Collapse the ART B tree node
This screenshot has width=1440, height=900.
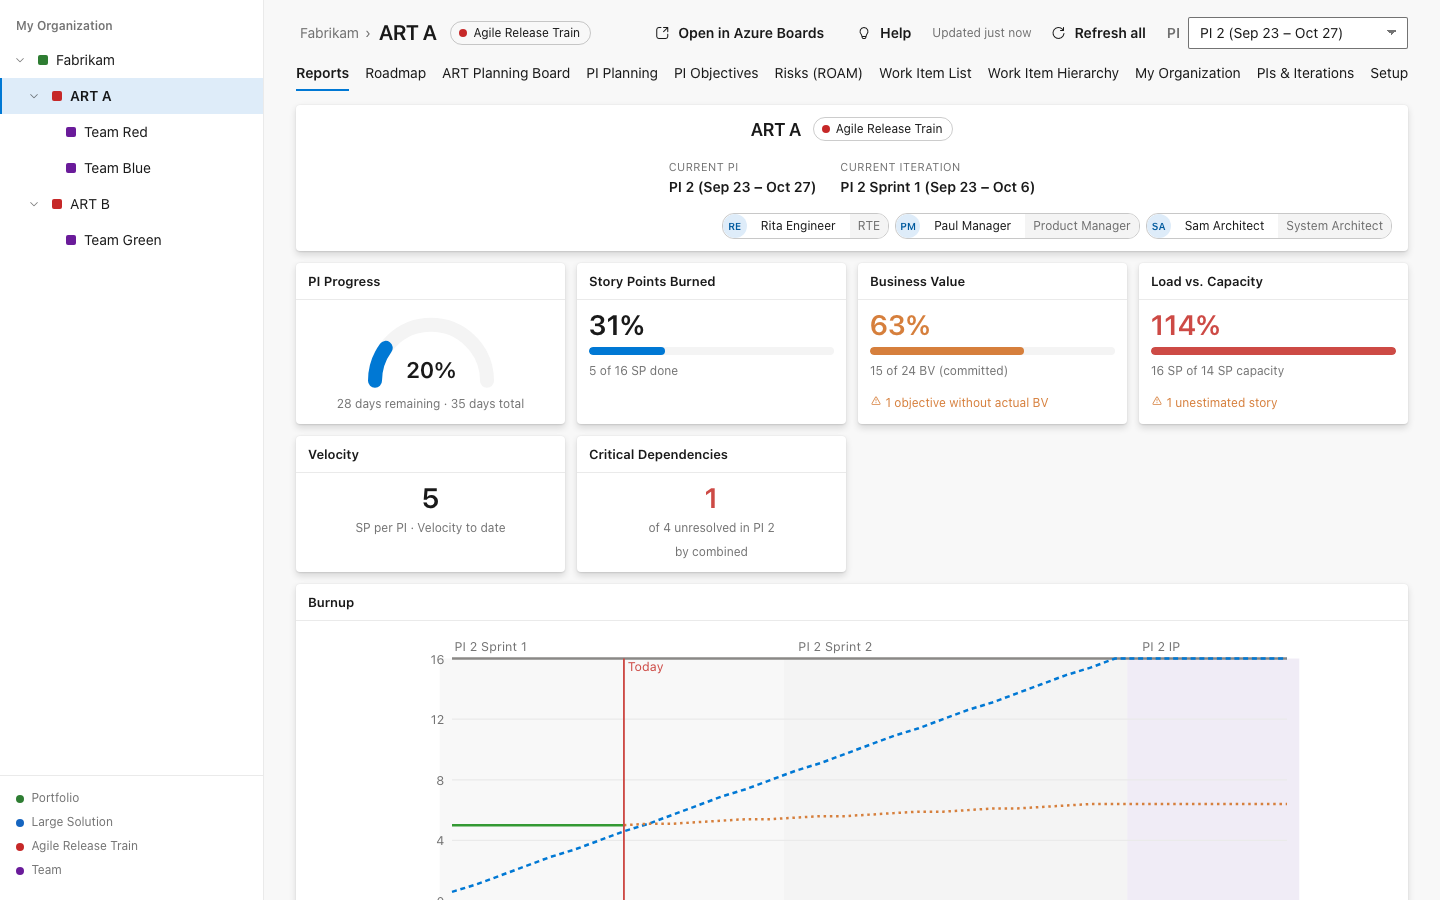34,204
